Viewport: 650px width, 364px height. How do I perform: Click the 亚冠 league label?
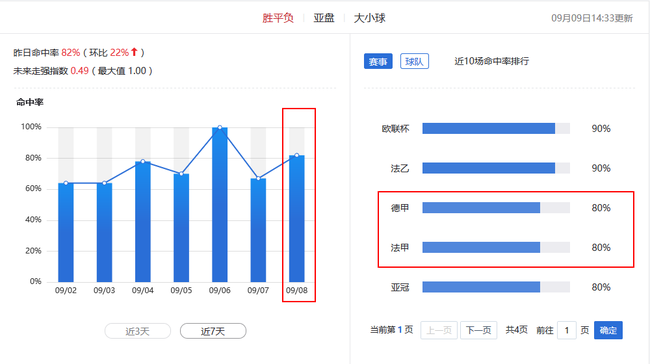(x=400, y=287)
